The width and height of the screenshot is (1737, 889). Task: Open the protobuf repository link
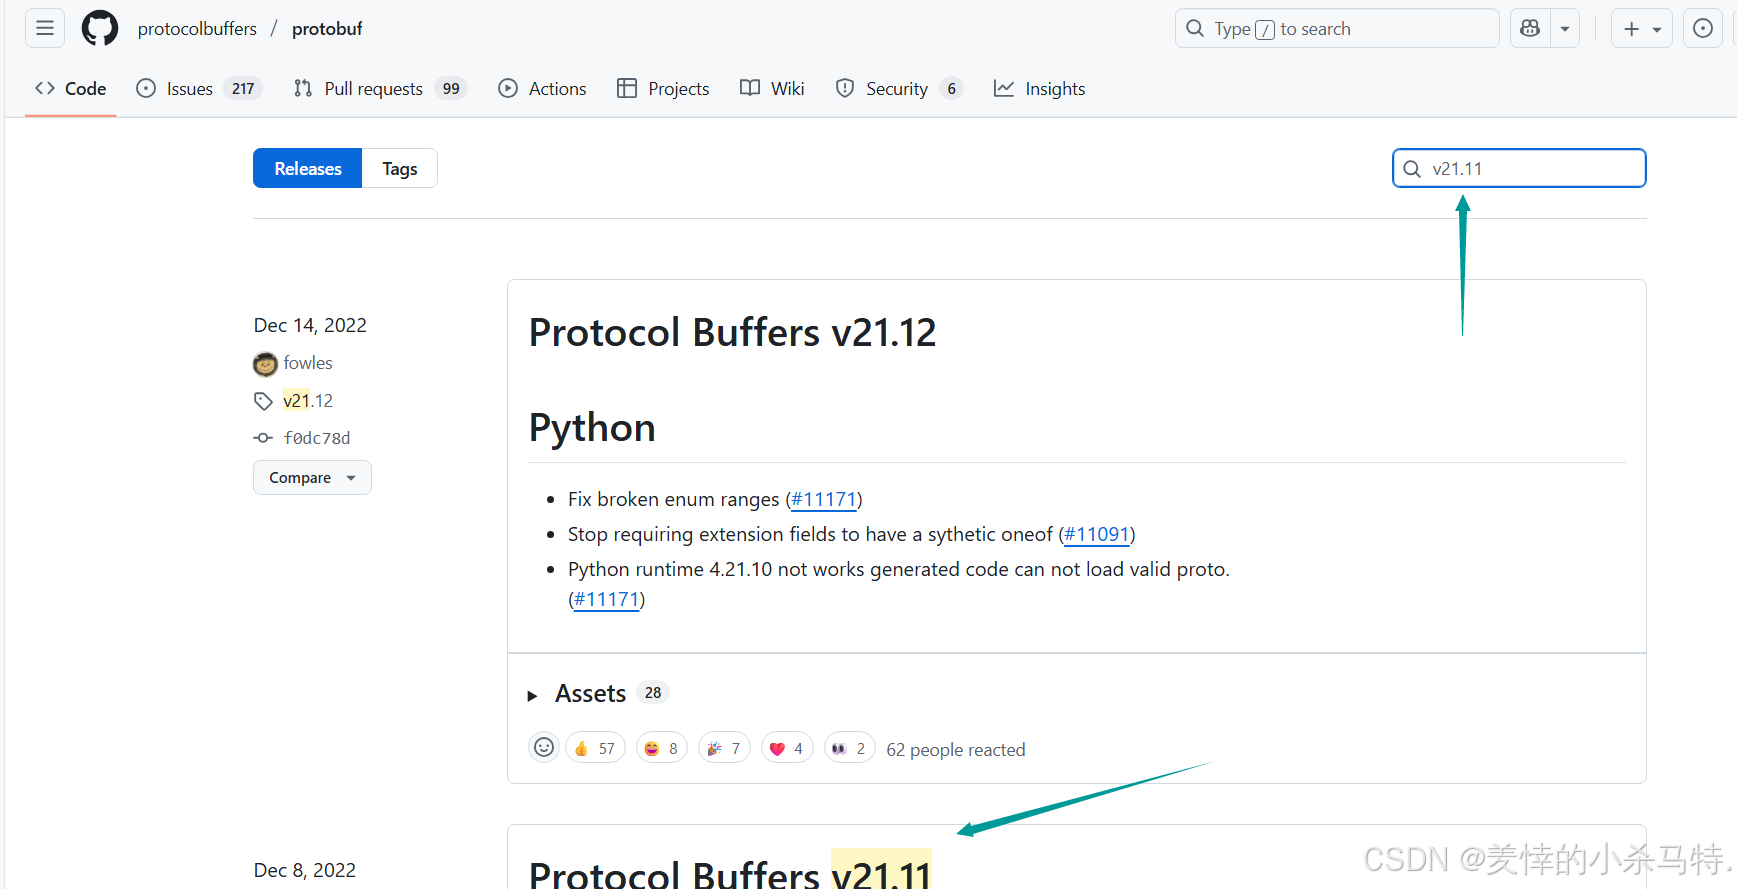(x=327, y=29)
